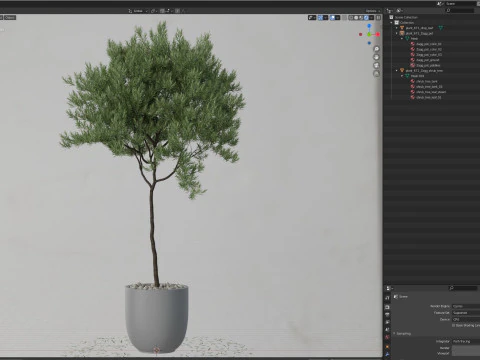Click the green mesh data icon beside drop_leaf

pos(441,28)
